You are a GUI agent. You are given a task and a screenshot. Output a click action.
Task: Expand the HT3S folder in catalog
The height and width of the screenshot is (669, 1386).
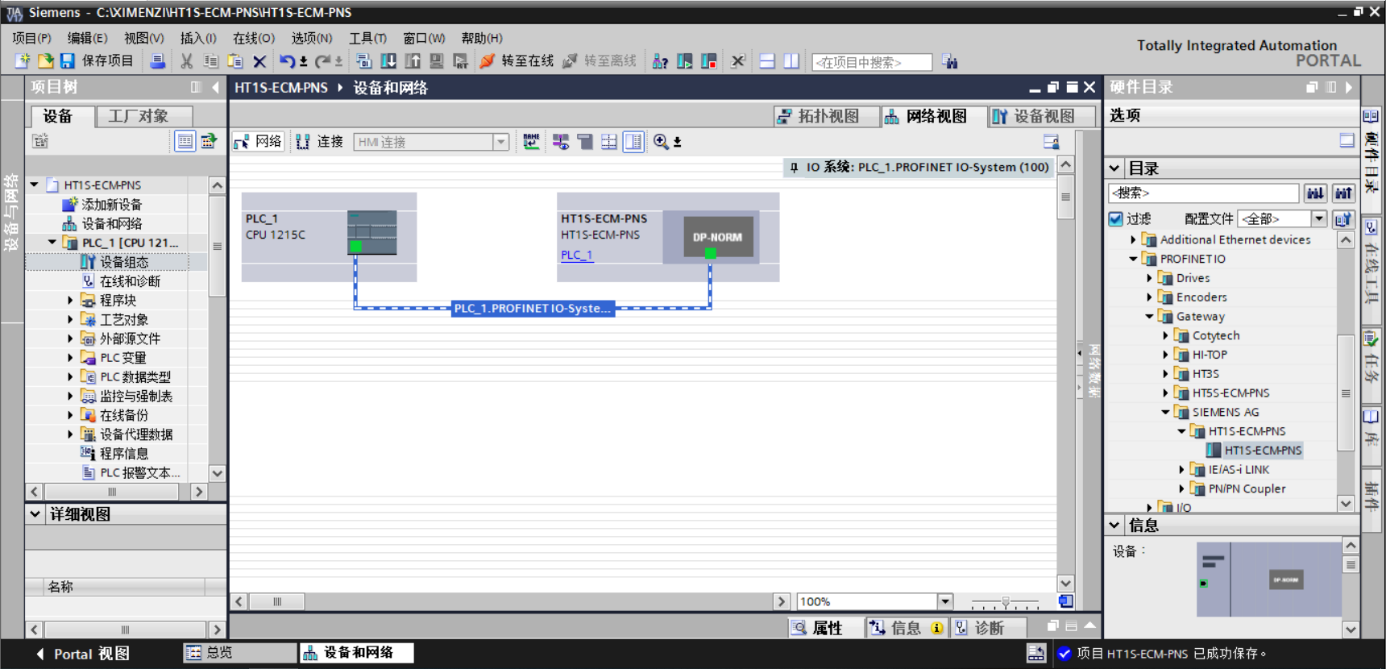[1166, 374]
